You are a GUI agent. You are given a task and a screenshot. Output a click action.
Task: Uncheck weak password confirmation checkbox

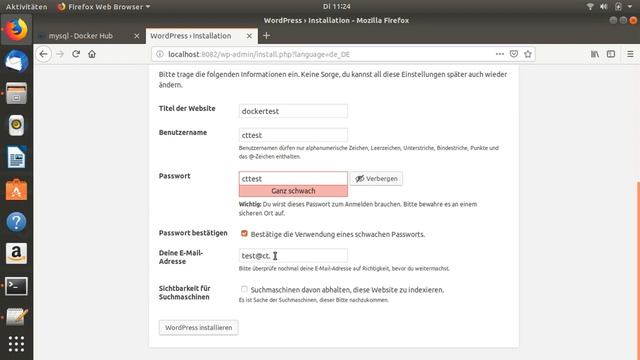(x=244, y=233)
